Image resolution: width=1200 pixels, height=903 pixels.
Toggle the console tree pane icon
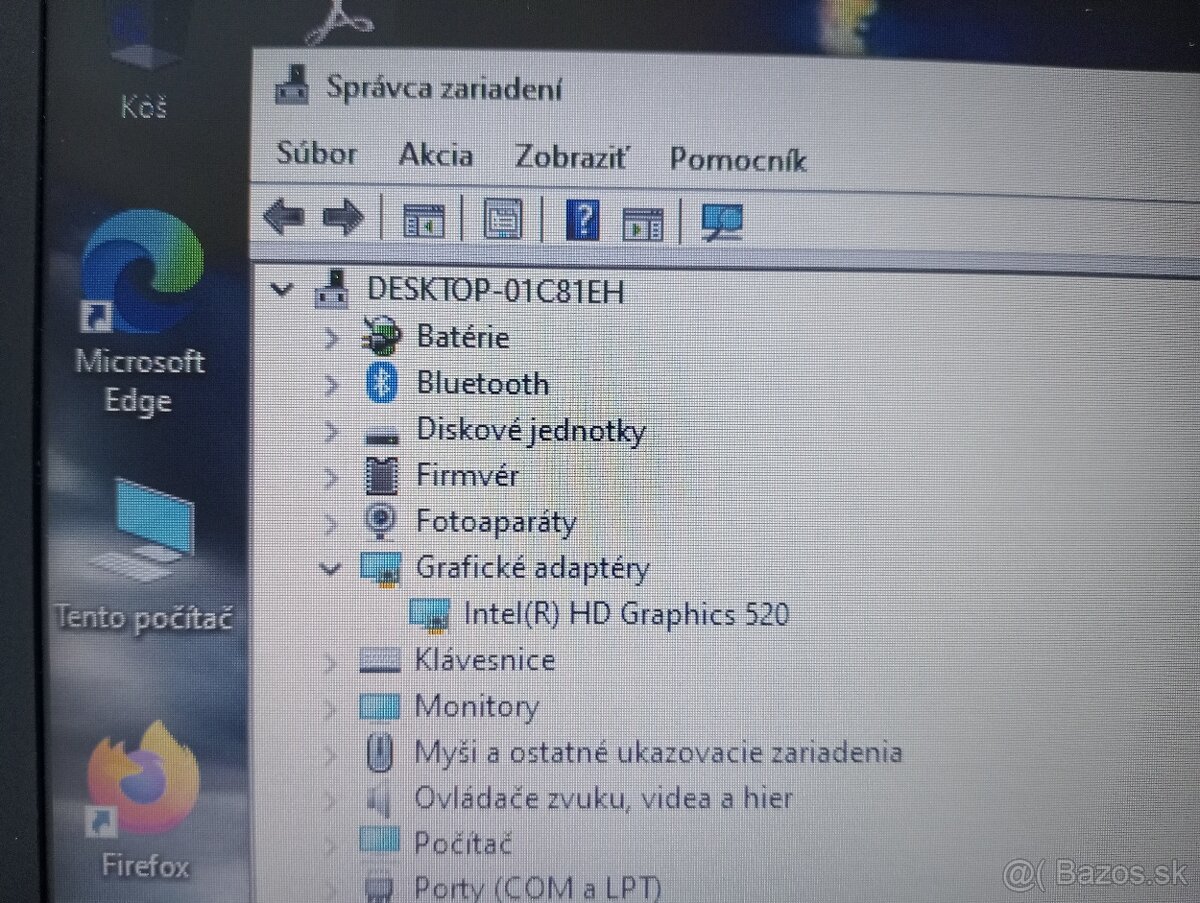424,218
